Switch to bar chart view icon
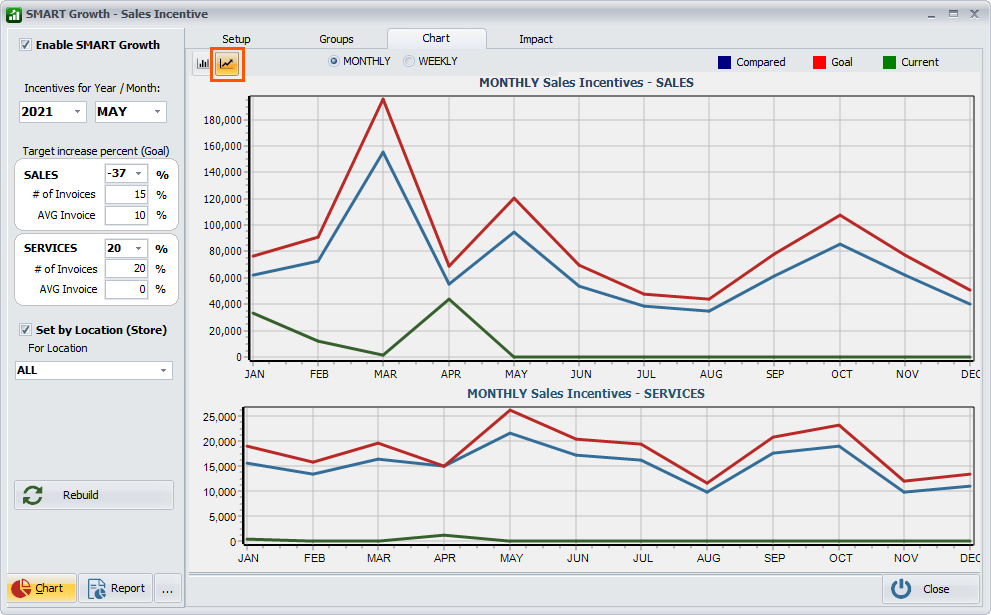 [203, 63]
